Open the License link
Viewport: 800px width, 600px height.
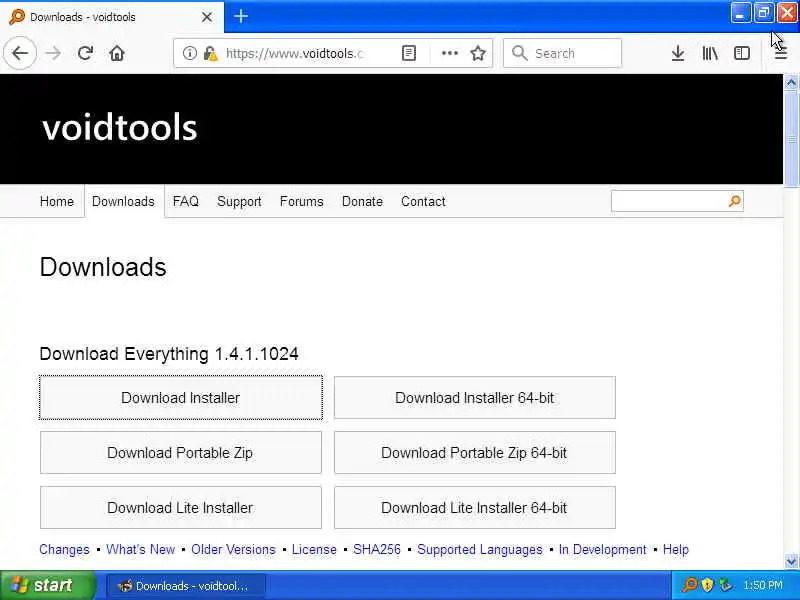coord(314,549)
